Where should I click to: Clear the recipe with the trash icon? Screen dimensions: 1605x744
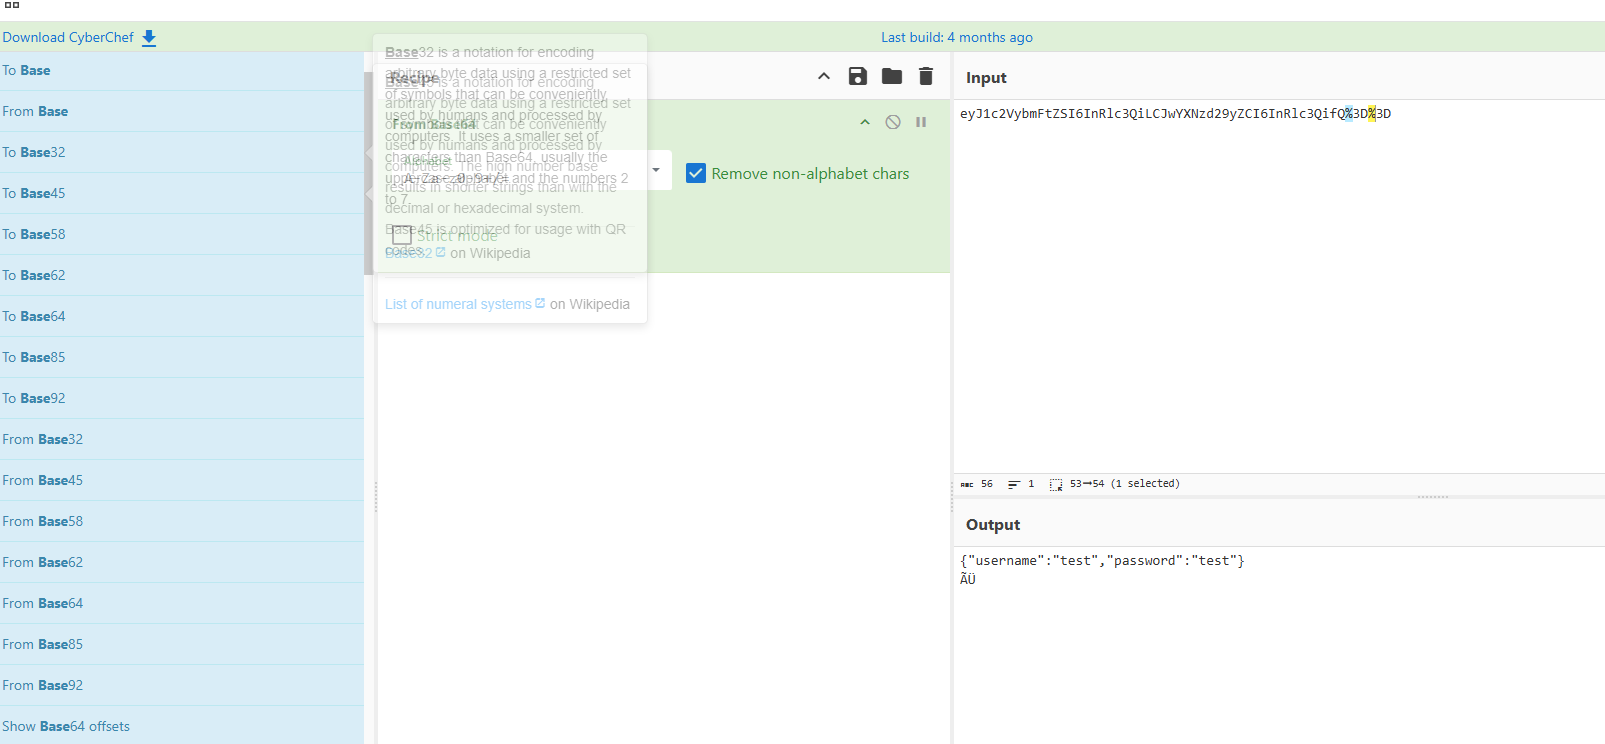click(926, 77)
